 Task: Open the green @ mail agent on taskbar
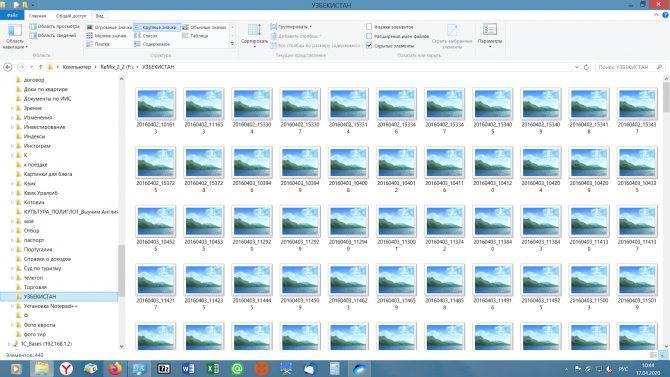pyautogui.click(x=237, y=368)
